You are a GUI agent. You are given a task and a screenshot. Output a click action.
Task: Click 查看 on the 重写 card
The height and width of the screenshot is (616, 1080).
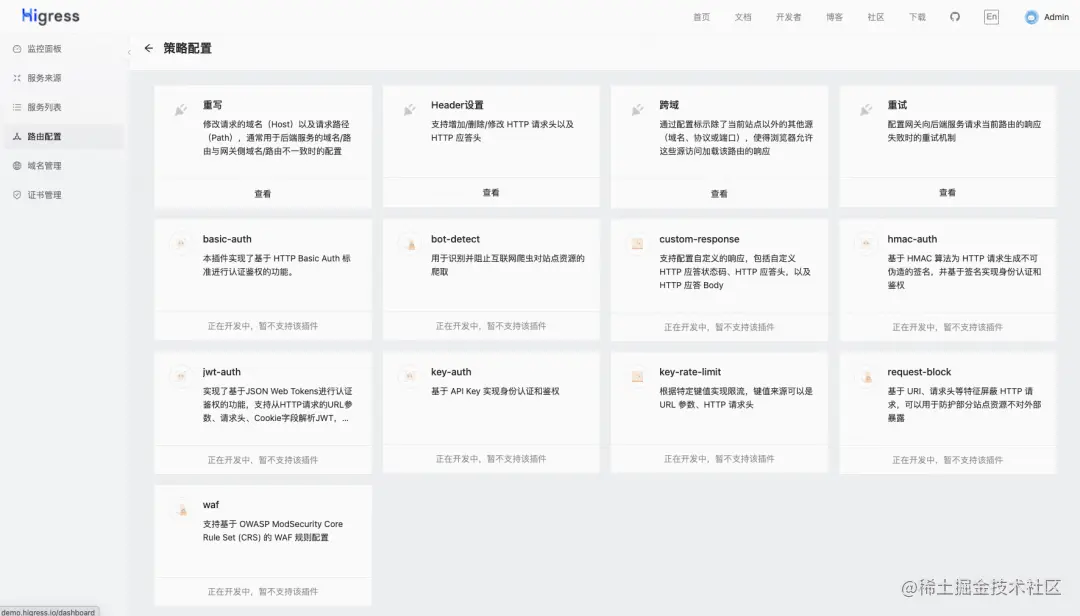pyautogui.click(x=262, y=194)
